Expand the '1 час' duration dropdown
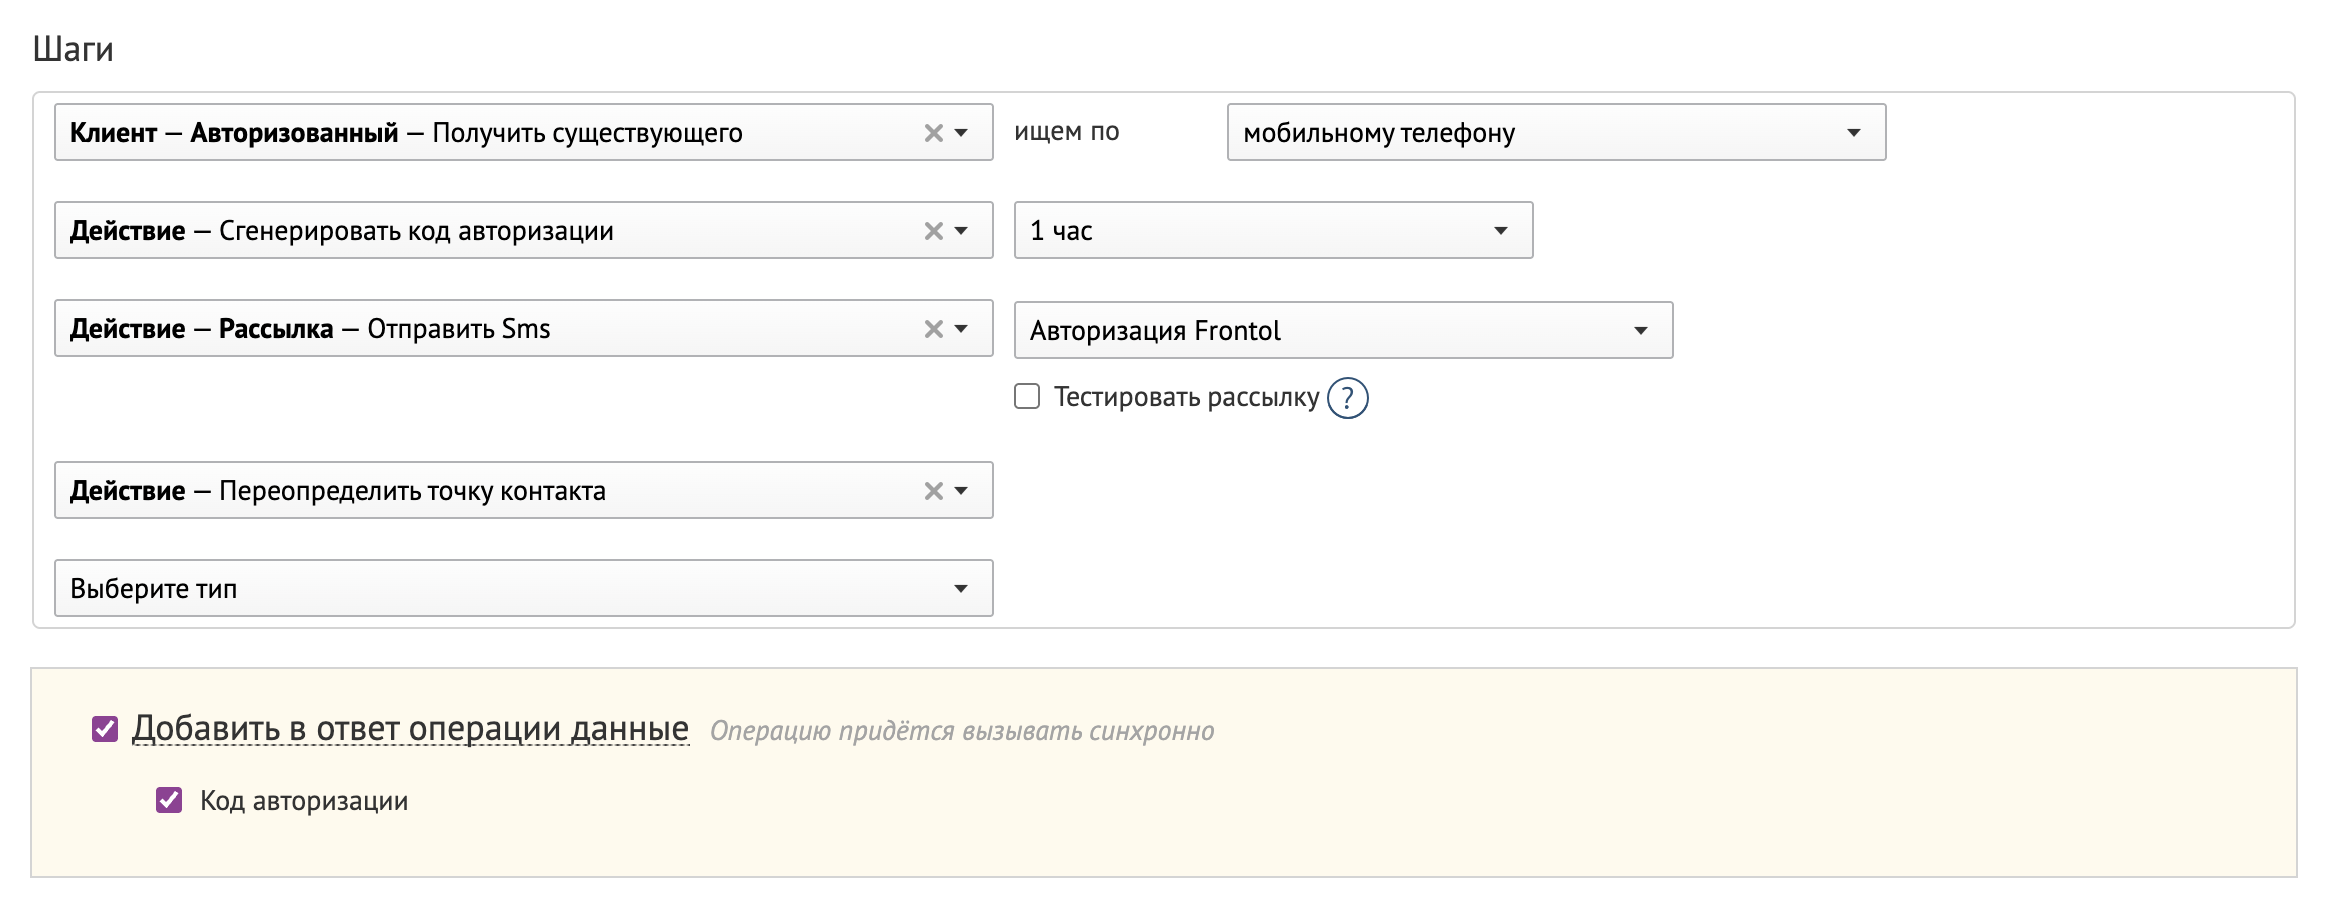 1272,230
